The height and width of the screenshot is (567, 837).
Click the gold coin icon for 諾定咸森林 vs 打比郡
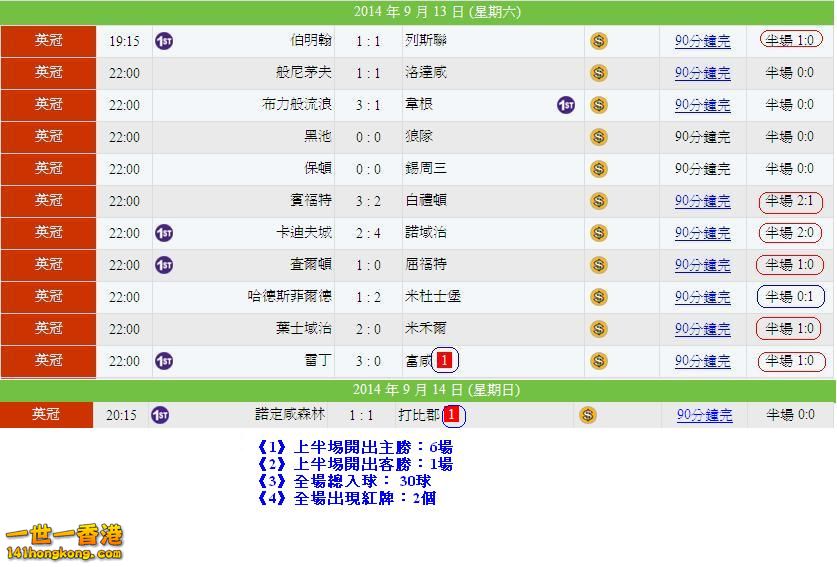coord(588,415)
